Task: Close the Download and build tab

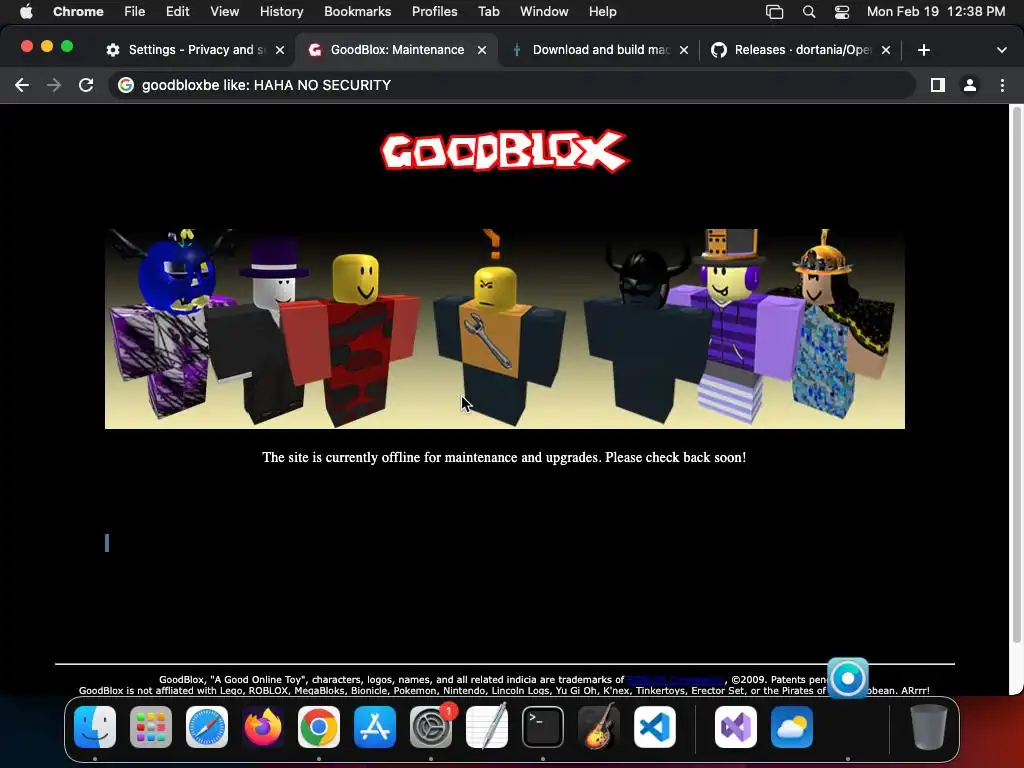Action: 684,50
